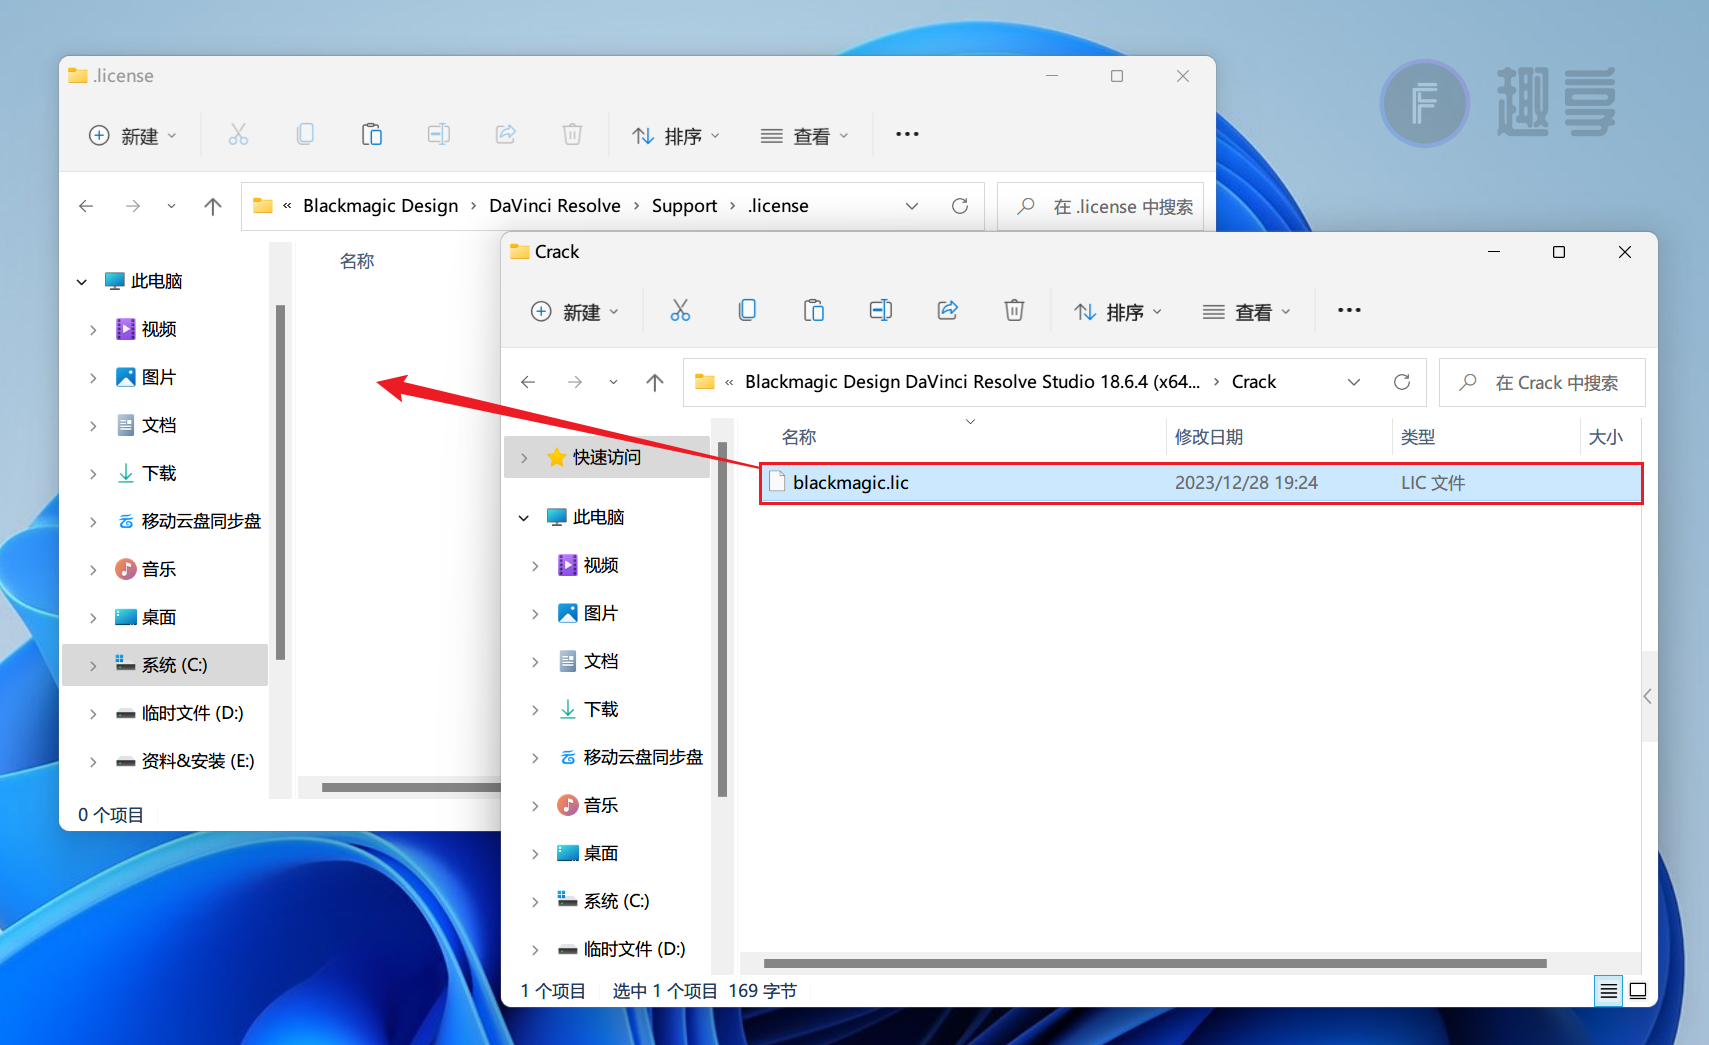Switch Crack window to large icons view
The height and width of the screenshot is (1045, 1709).
[1638, 991]
